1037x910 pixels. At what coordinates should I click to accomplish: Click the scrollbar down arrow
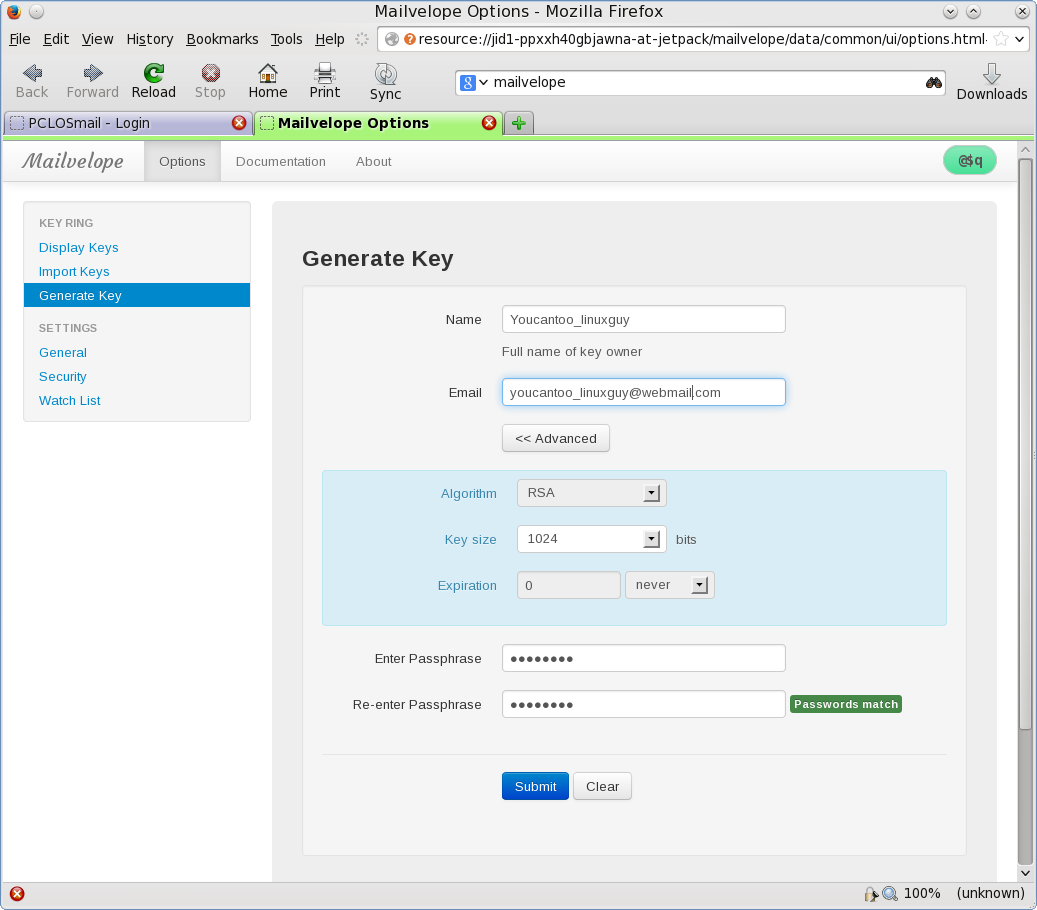pos(1025,873)
